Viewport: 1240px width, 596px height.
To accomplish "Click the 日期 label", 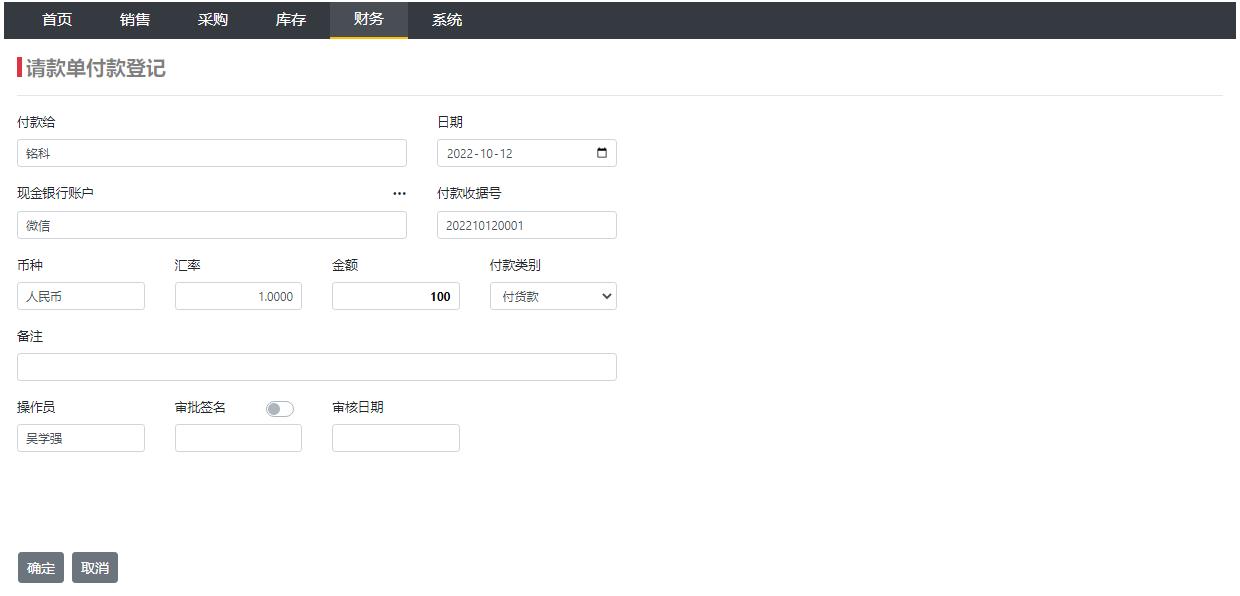I will tap(450, 122).
